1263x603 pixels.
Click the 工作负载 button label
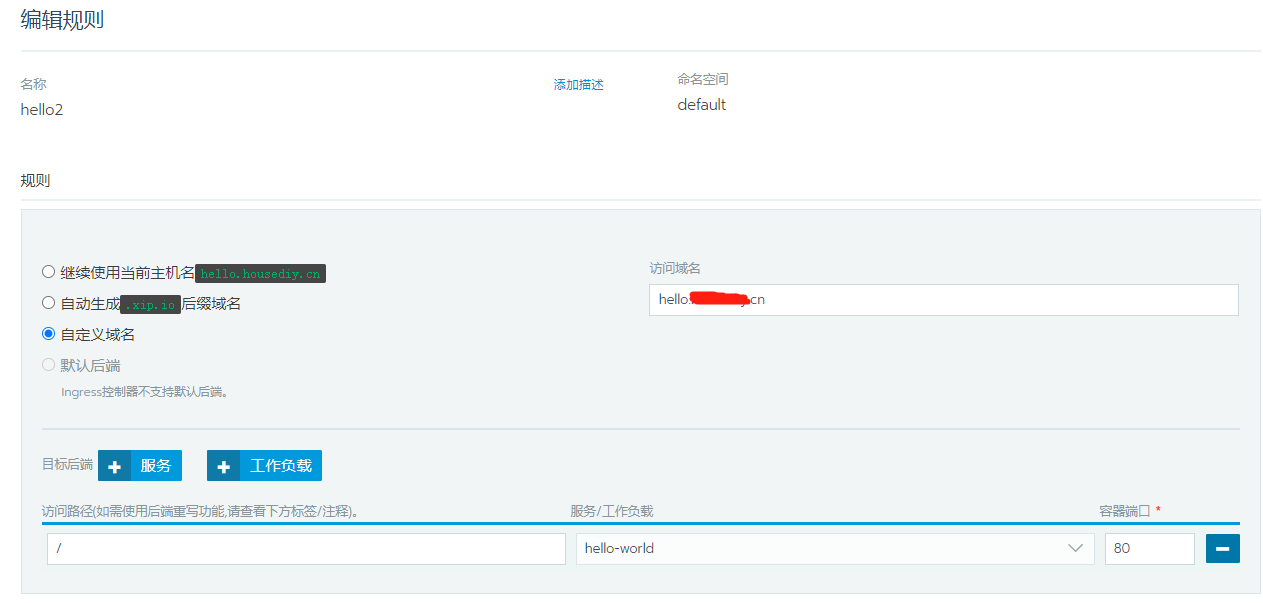point(281,466)
